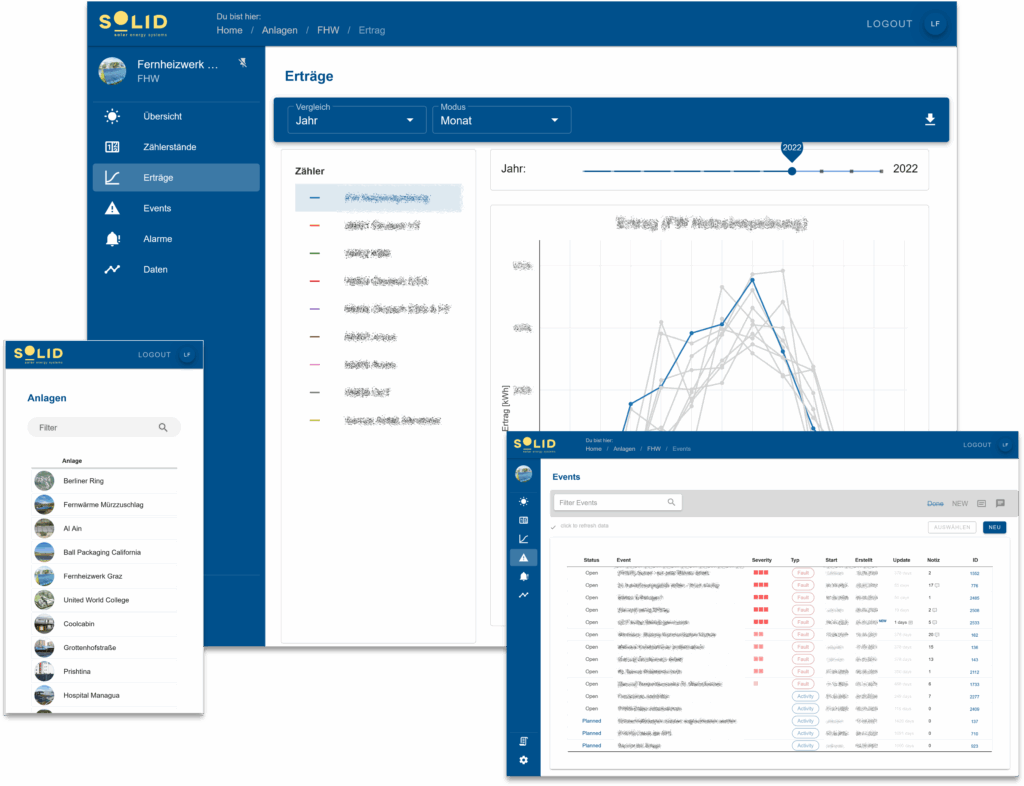Viewport: 1024px width, 786px height.
Task: Open the Modus dropdown showing Monat
Action: (501, 119)
